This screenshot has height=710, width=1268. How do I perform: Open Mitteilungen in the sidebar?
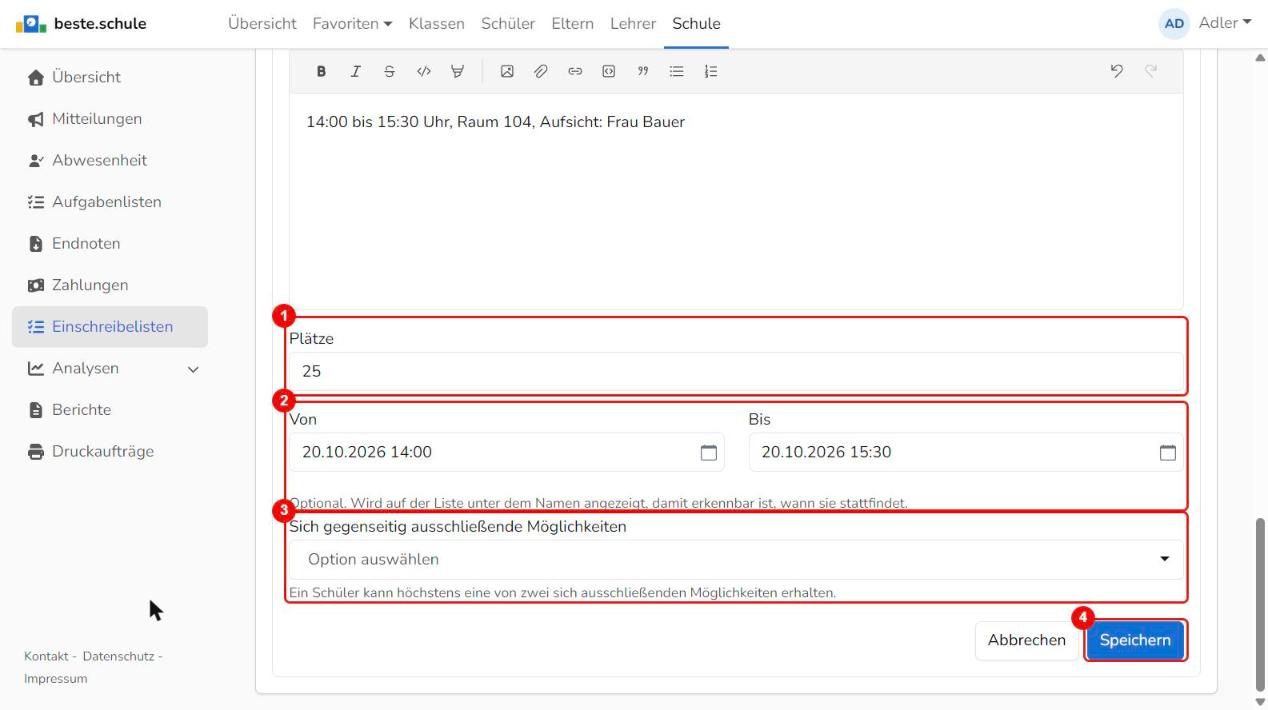[x=110, y=119]
